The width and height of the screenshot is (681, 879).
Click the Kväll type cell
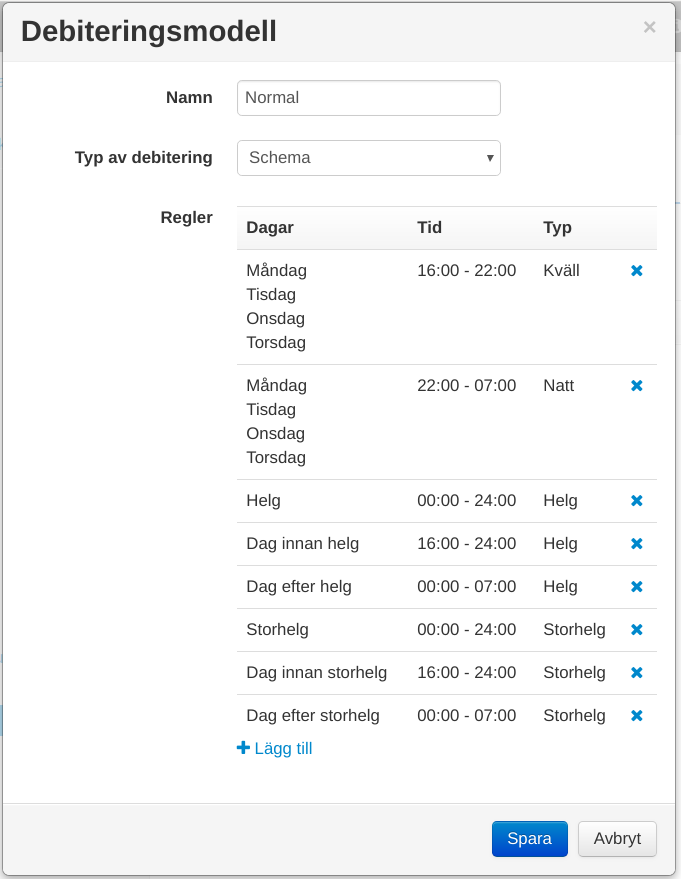click(x=561, y=271)
